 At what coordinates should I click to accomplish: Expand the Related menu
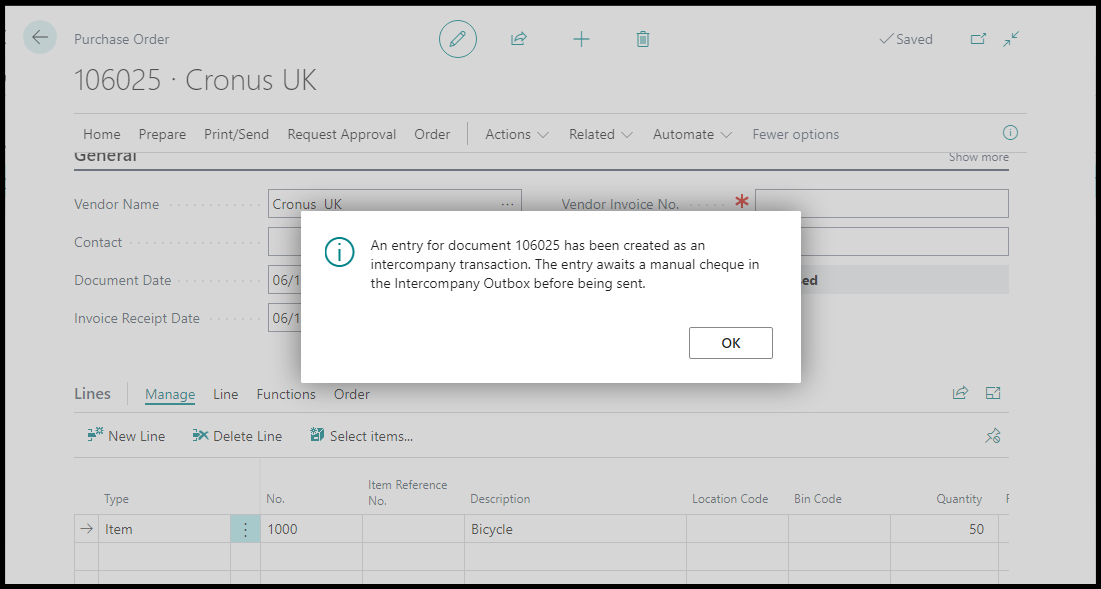[x=601, y=134]
